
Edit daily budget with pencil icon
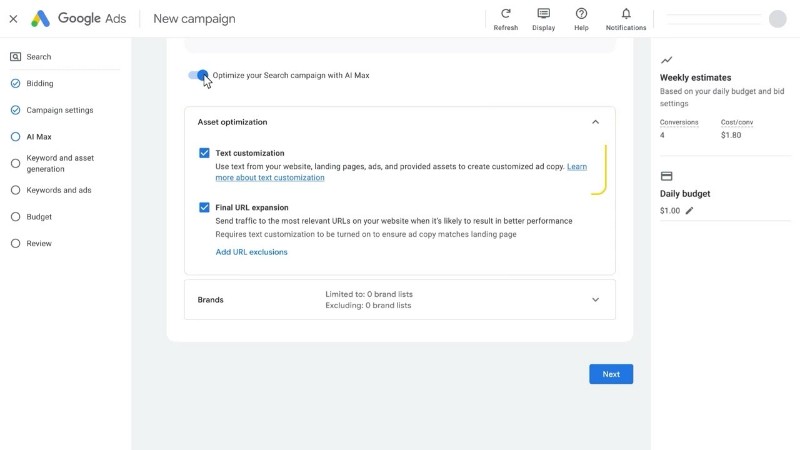(689, 211)
